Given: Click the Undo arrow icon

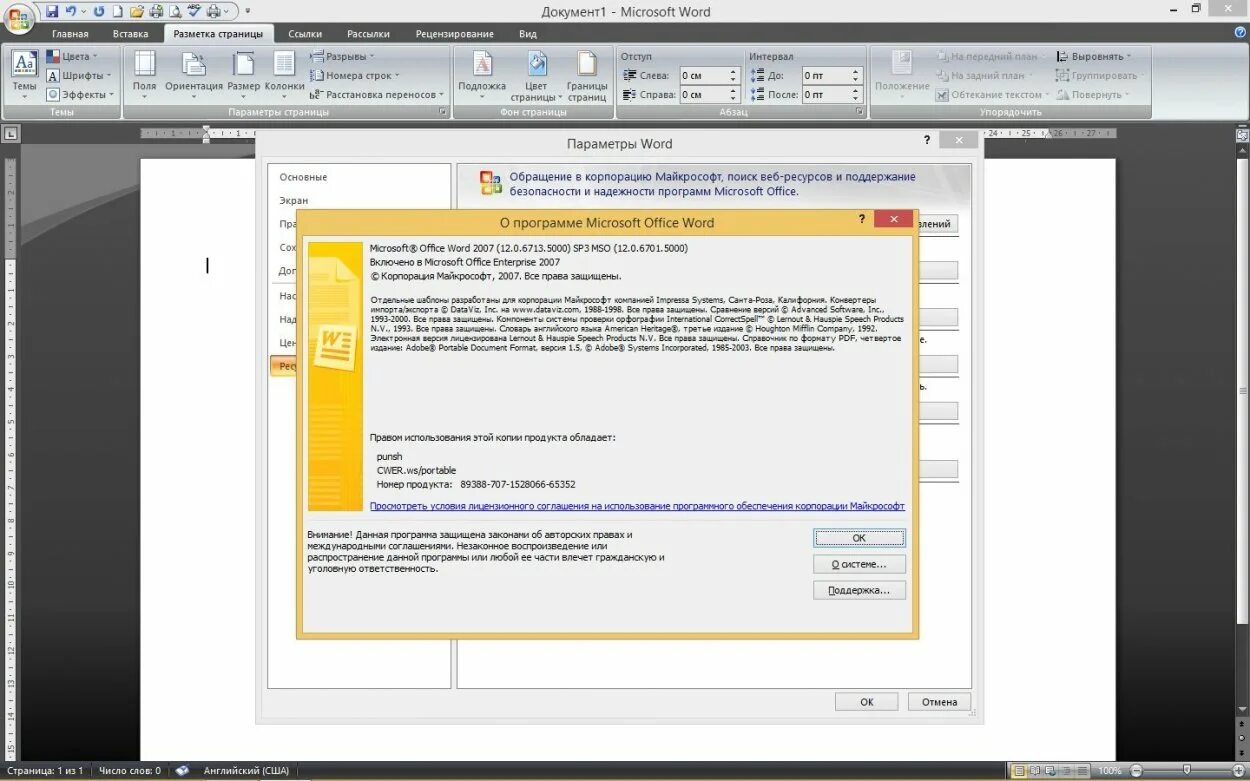Looking at the screenshot, I should click(70, 12).
